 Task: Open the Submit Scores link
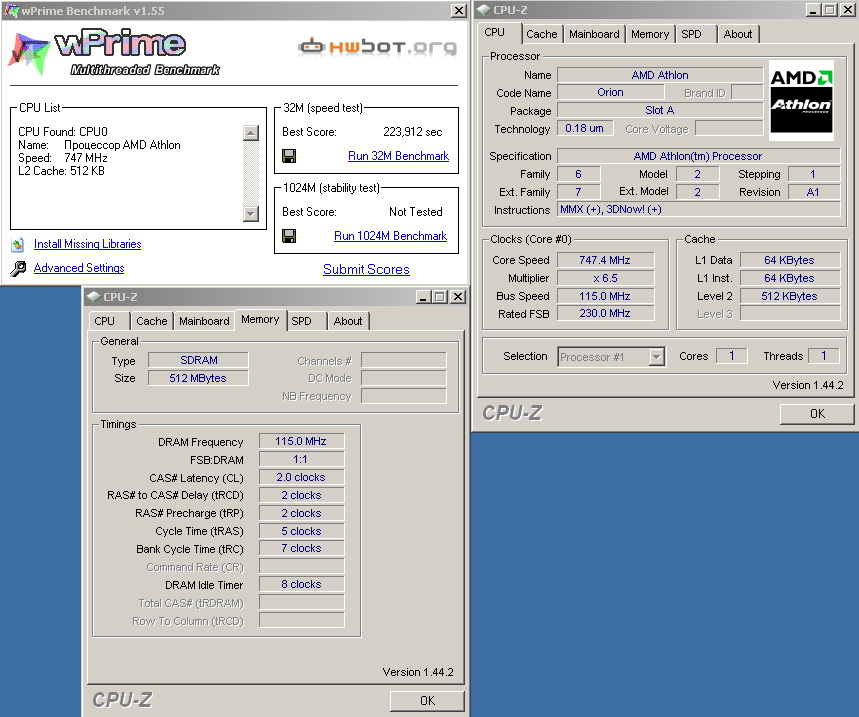pos(366,269)
